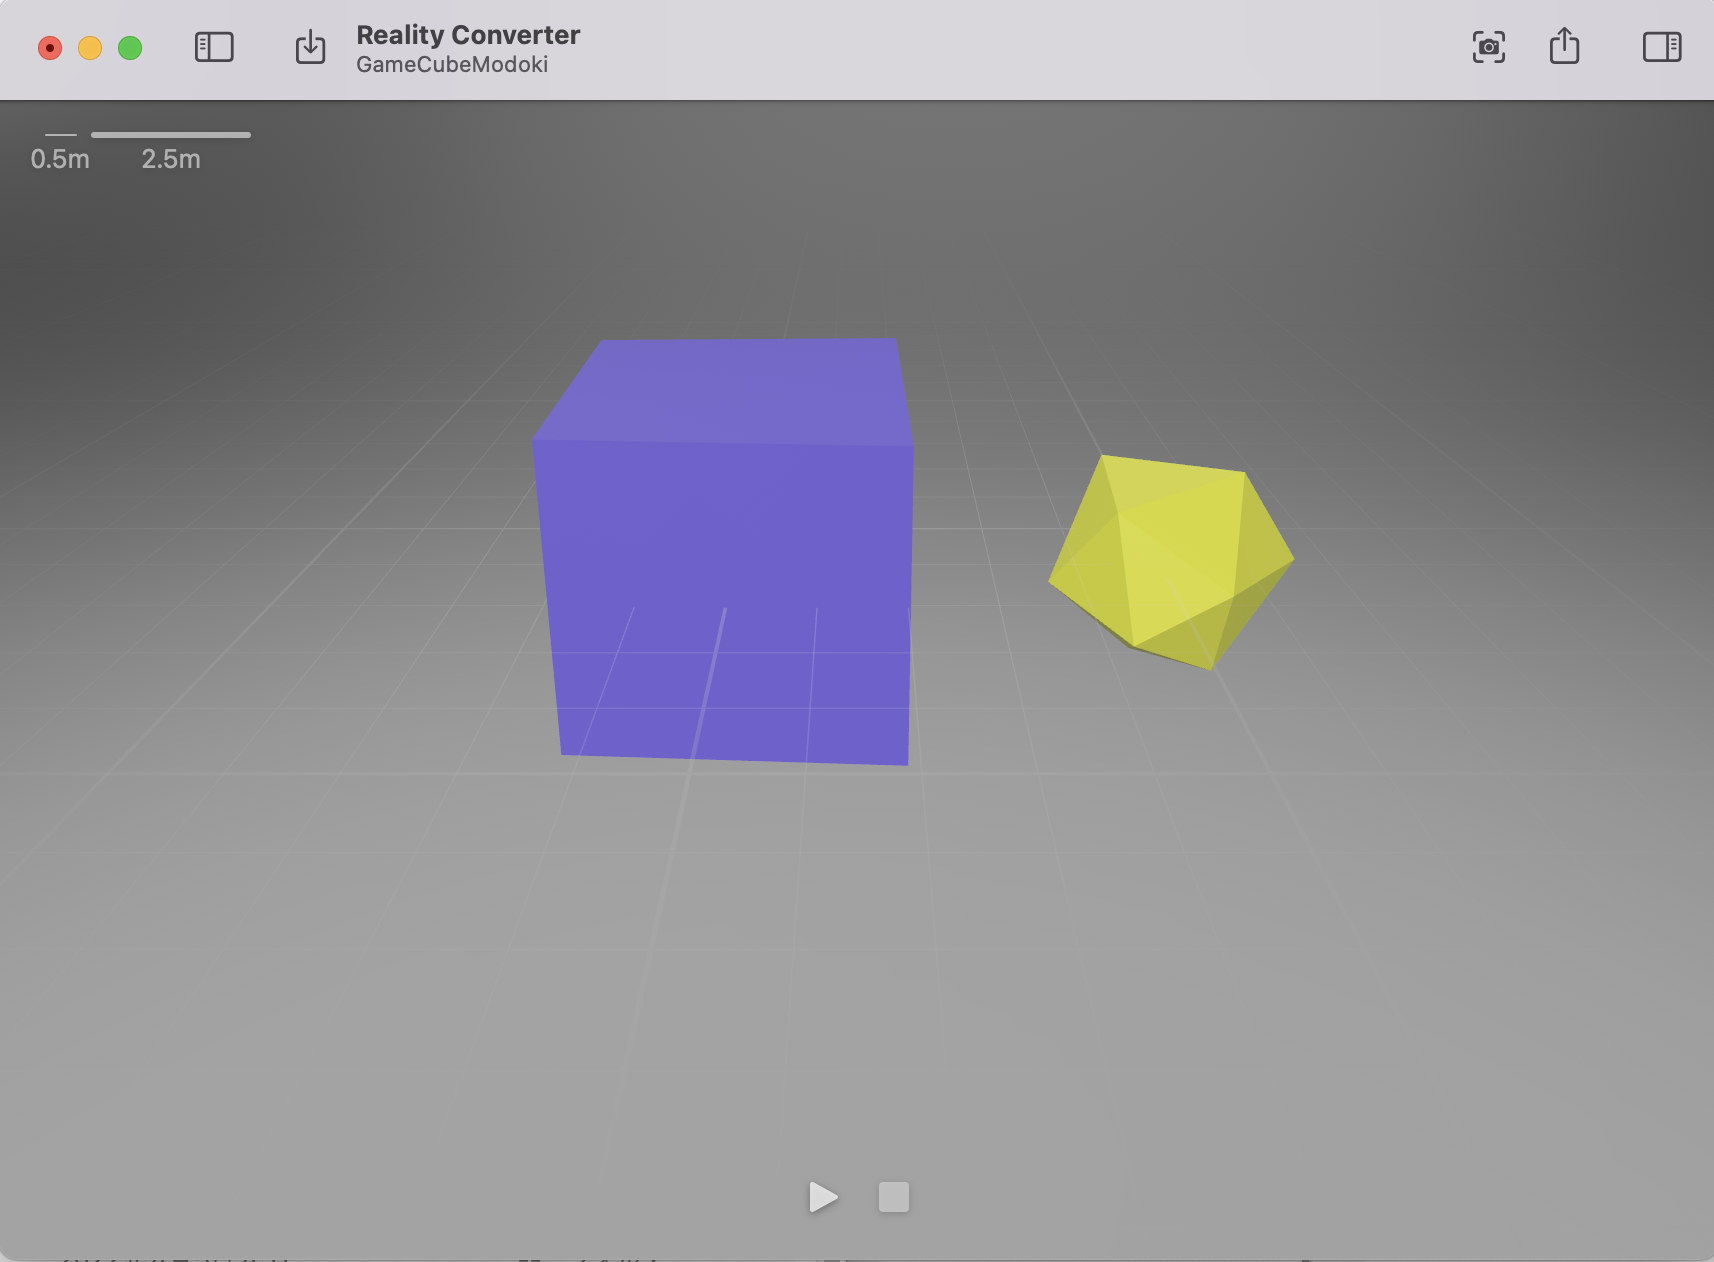Minimize the window with yellow button

90,48
